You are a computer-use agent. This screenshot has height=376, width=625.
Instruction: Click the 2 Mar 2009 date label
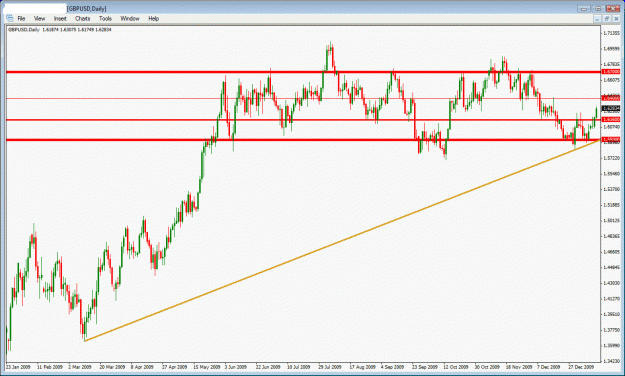coord(80,366)
